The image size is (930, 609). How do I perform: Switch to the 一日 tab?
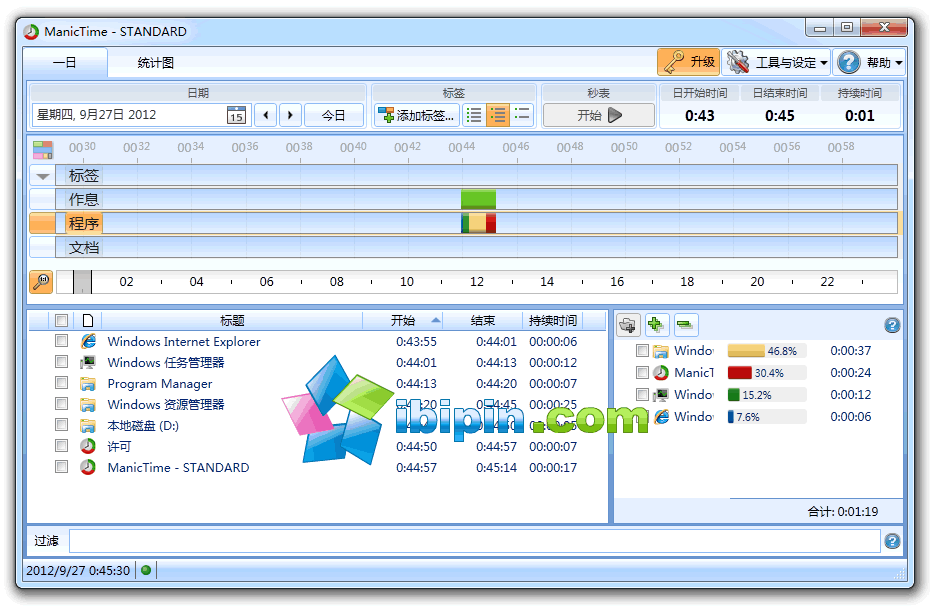[x=65, y=62]
